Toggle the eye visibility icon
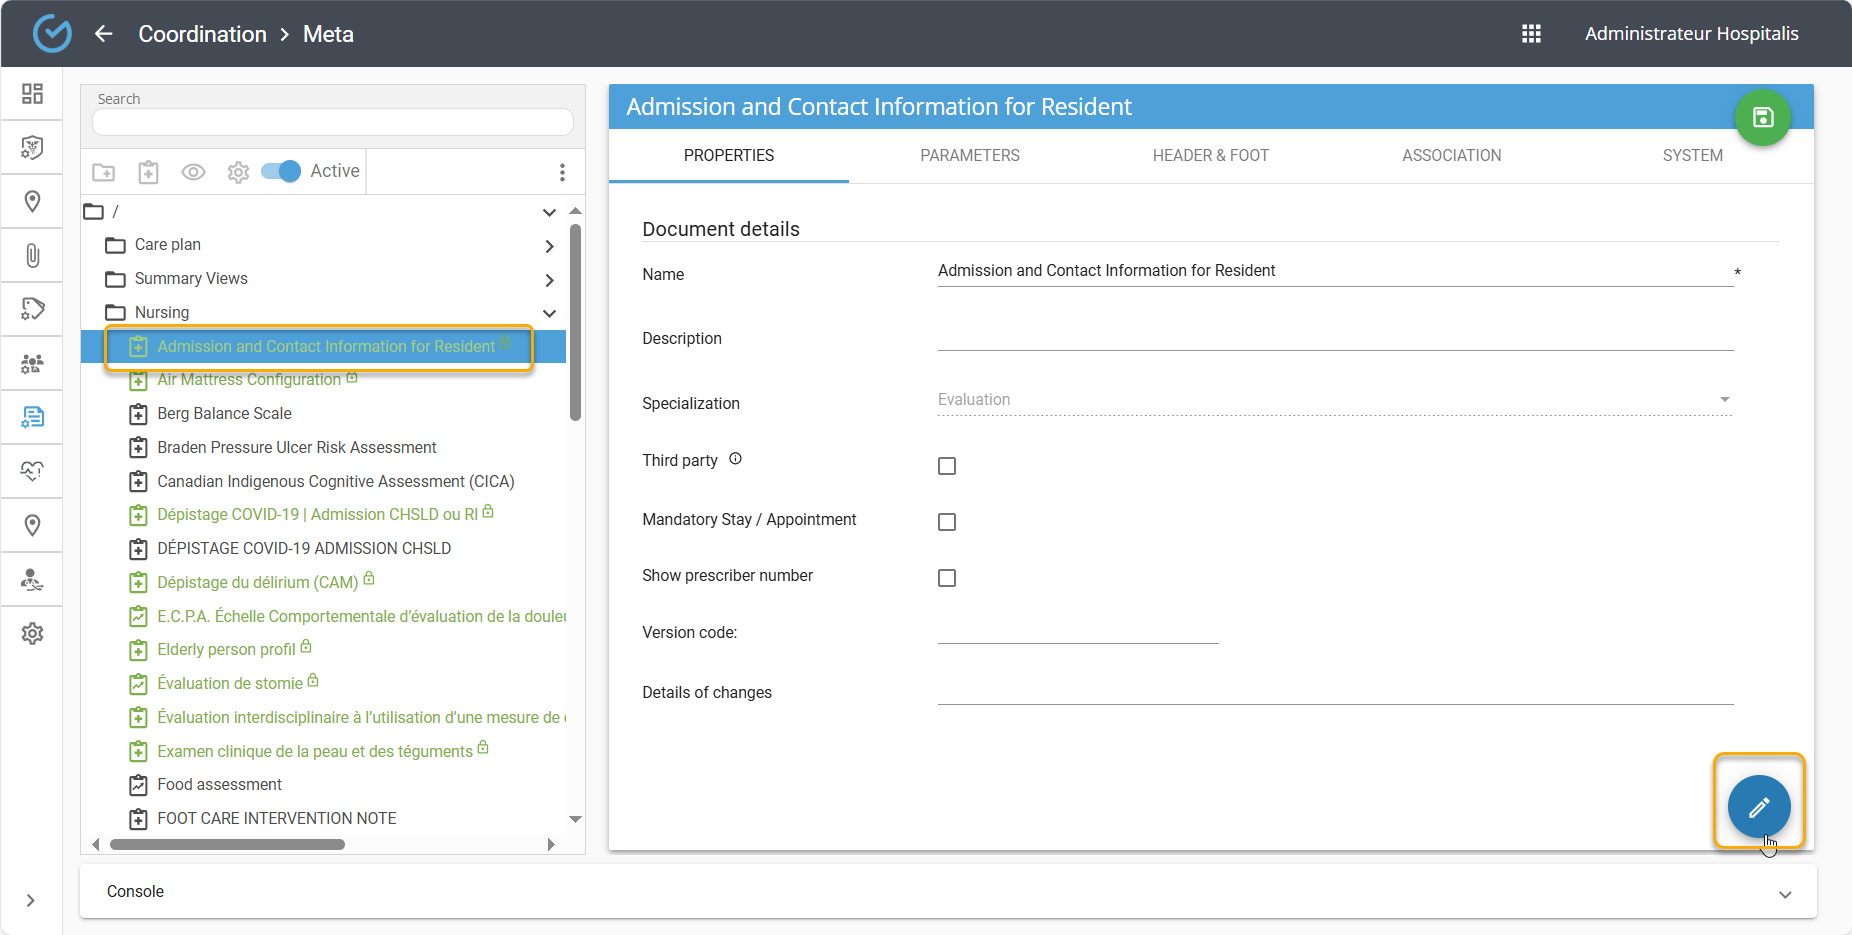Image resolution: width=1852 pixels, height=935 pixels. pos(193,172)
